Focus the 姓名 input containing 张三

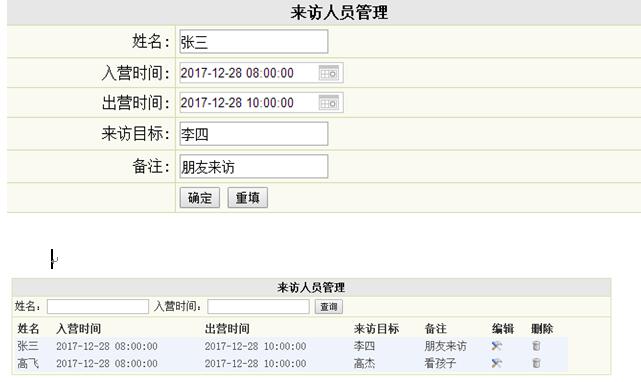coord(254,42)
